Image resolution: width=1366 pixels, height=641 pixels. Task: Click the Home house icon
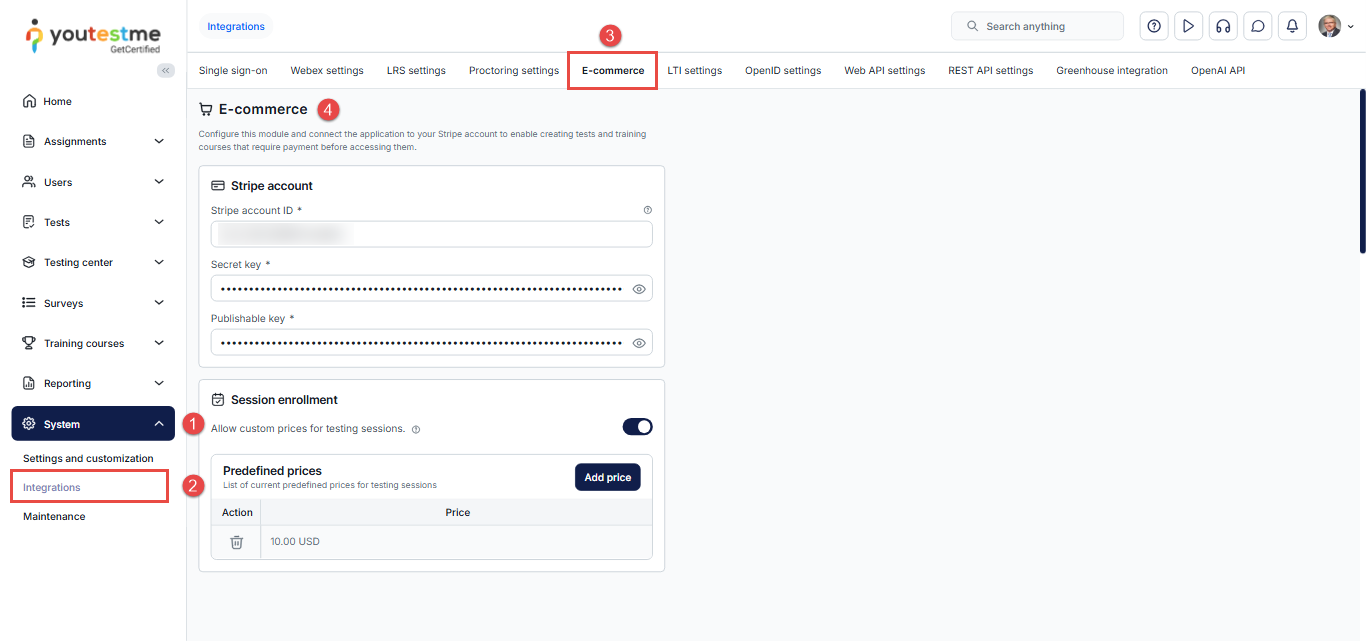pos(29,101)
